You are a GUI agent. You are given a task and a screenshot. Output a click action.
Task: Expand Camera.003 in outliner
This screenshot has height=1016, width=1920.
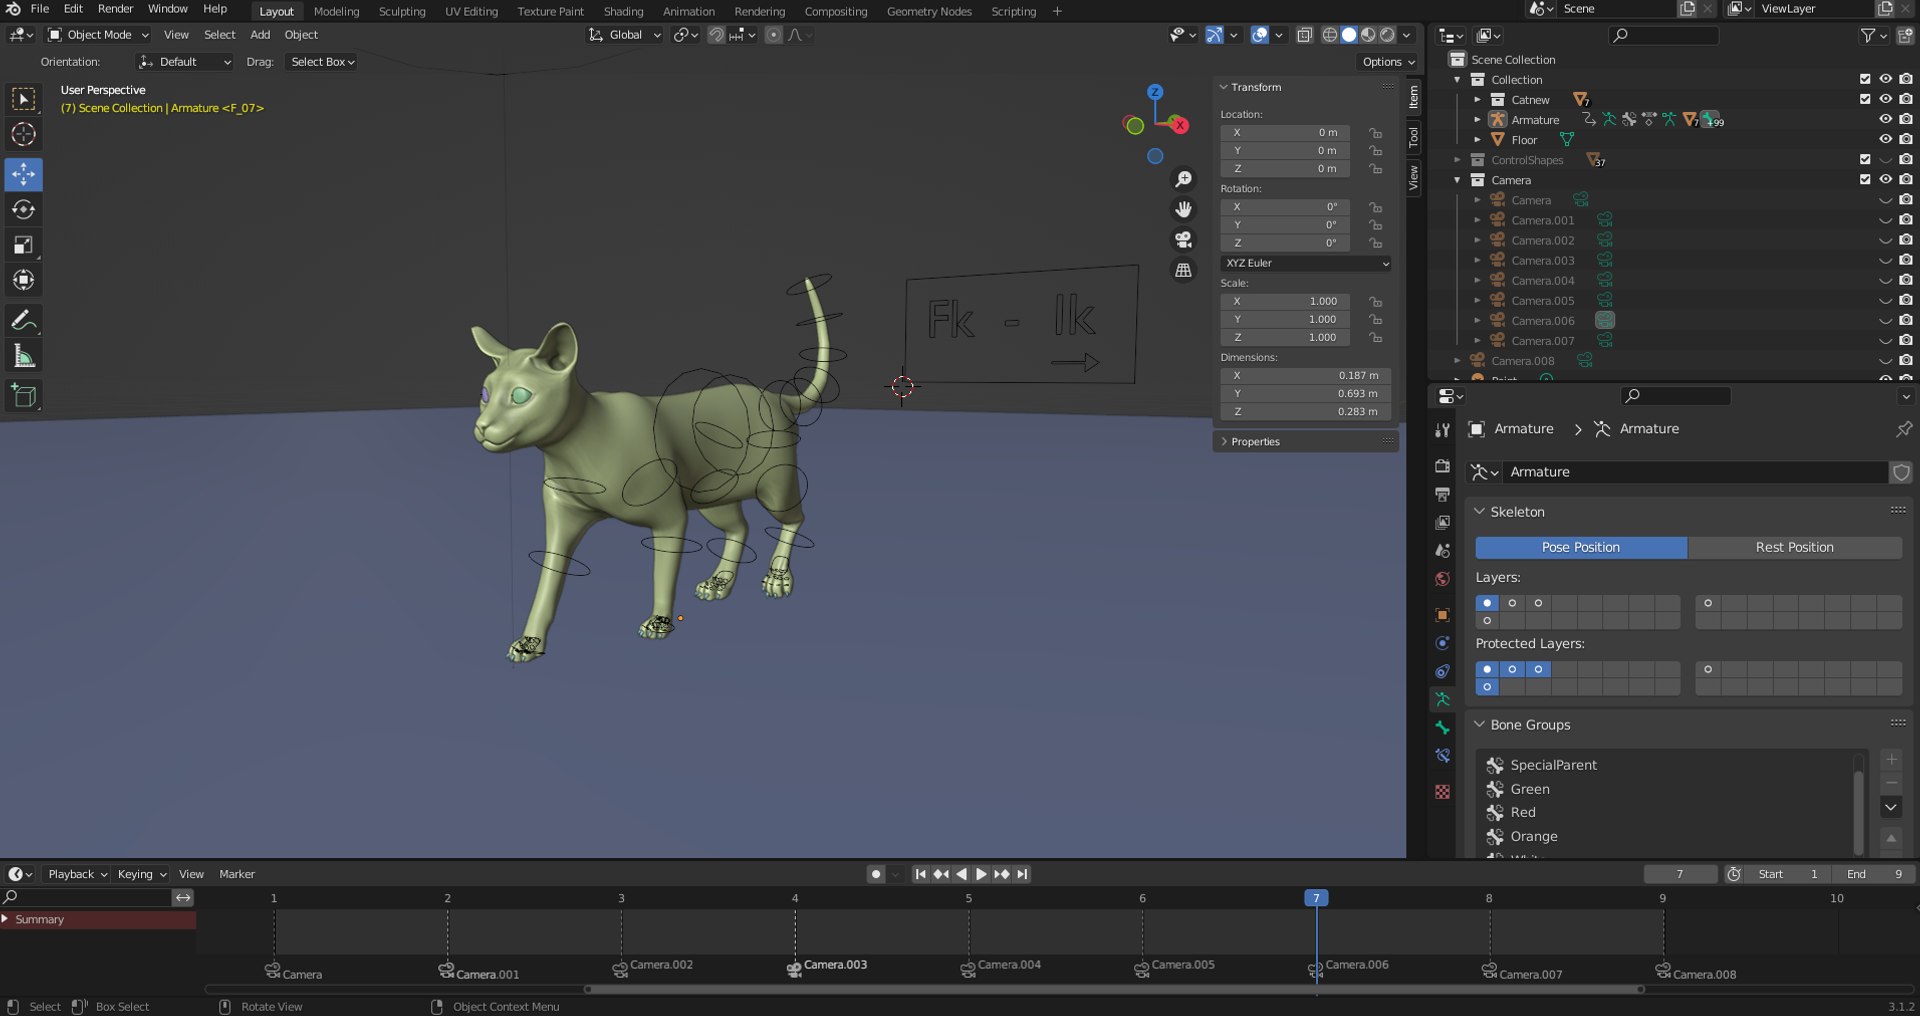pyautogui.click(x=1477, y=260)
